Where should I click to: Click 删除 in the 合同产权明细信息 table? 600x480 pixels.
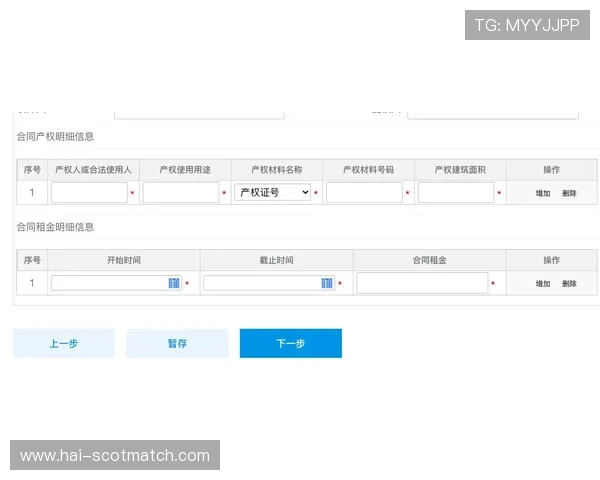tap(569, 193)
